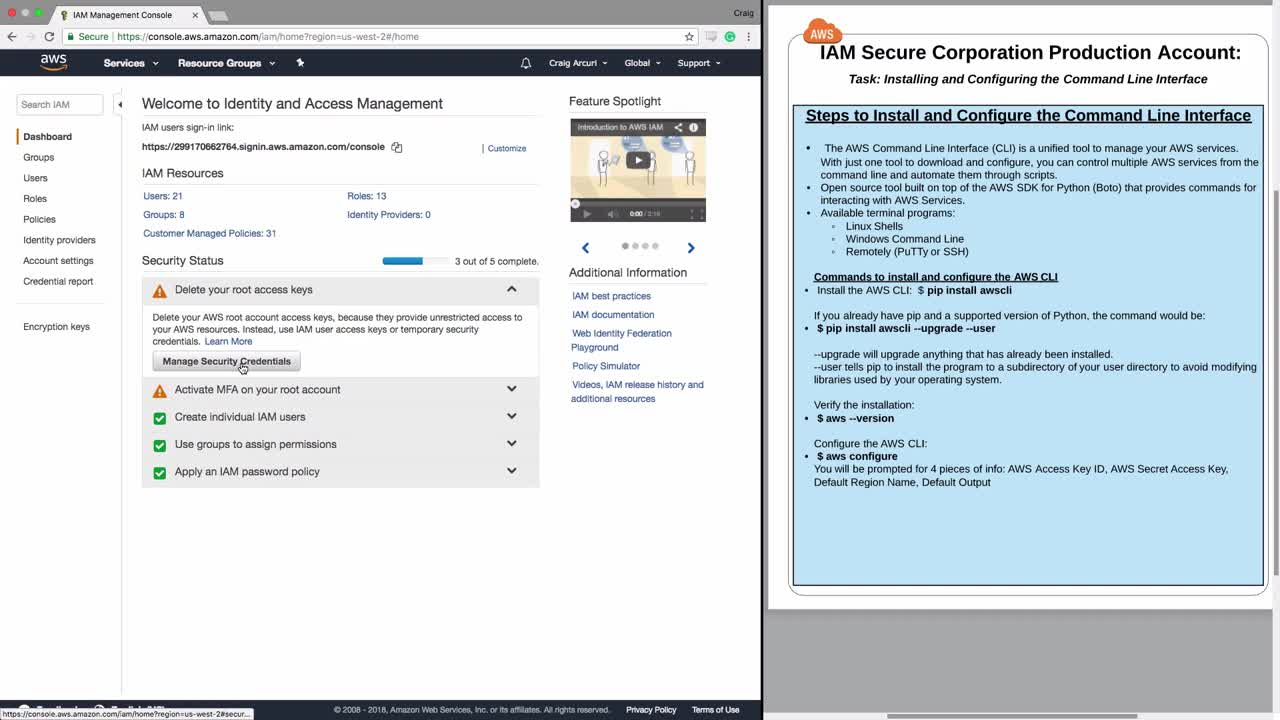Open the Privacy Policy footer link
1280x720 pixels.
pos(651,710)
